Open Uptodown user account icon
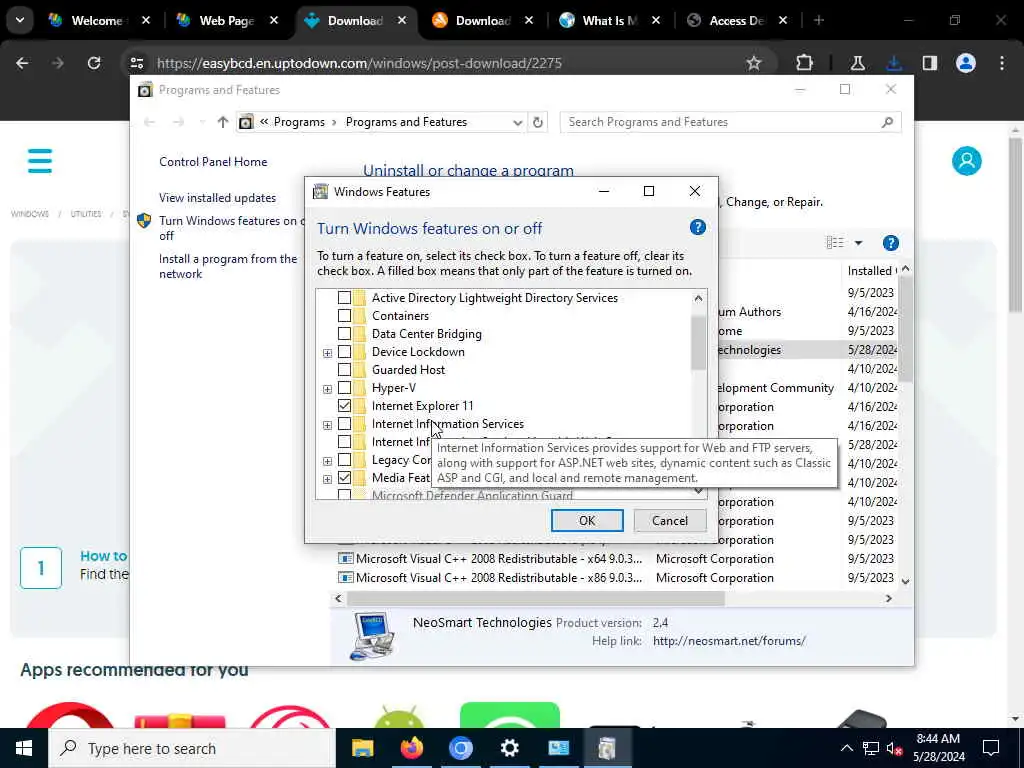1024x768 pixels. point(967,161)
